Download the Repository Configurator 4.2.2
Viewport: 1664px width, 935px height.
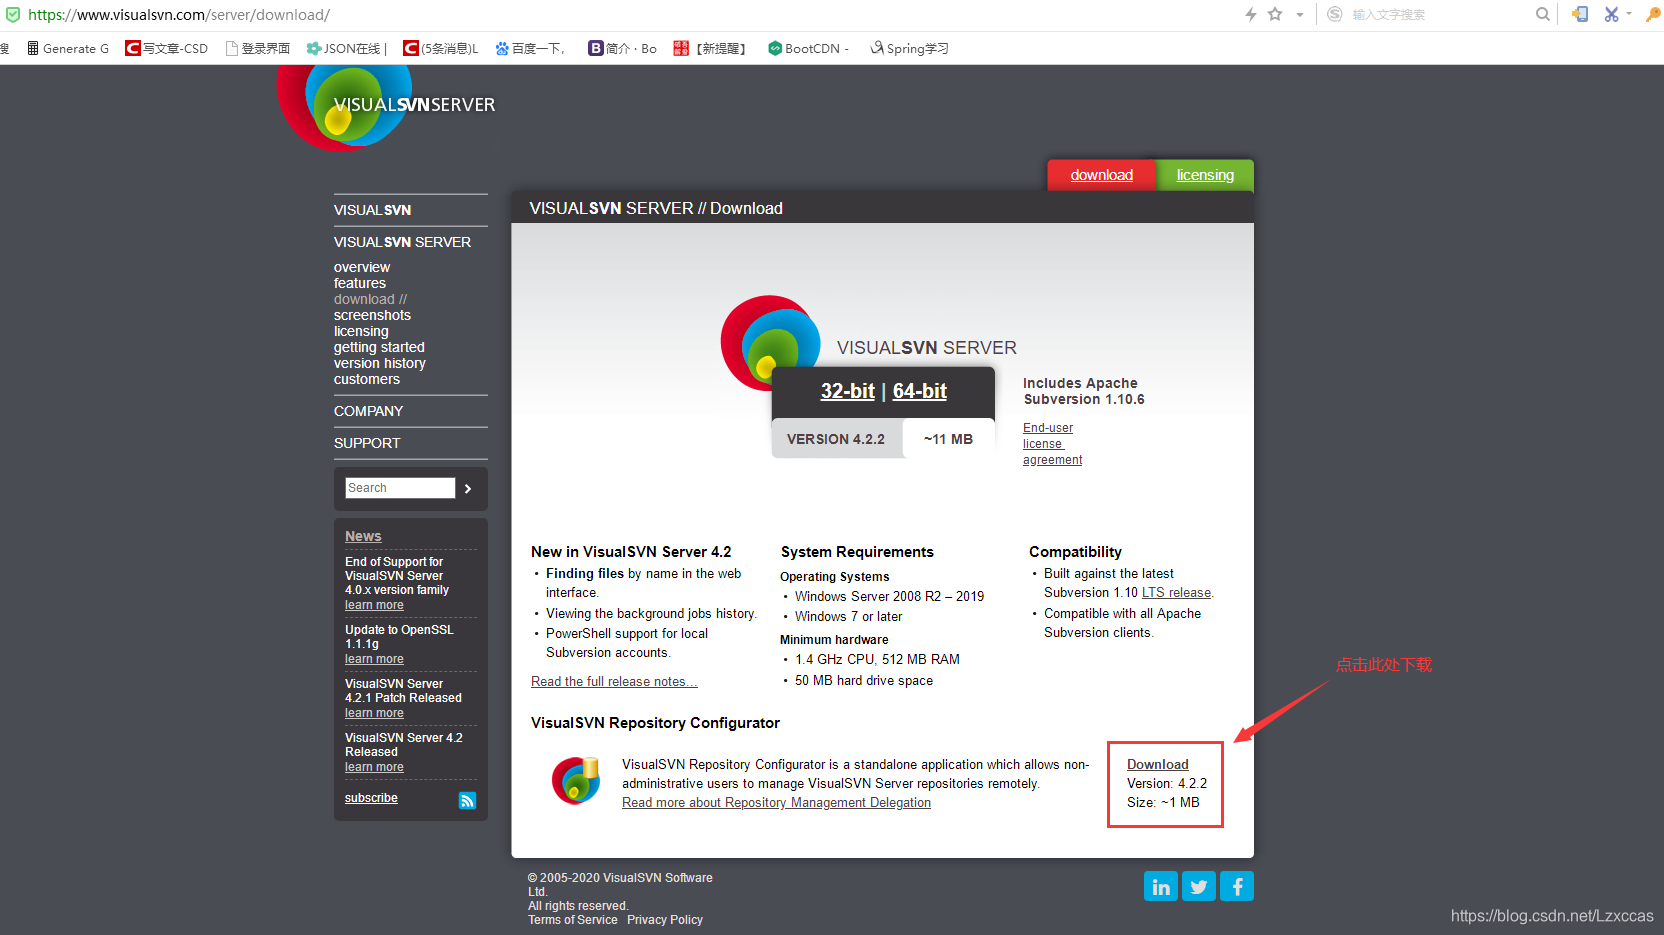pyautogui.click(x=1157, y=765)
